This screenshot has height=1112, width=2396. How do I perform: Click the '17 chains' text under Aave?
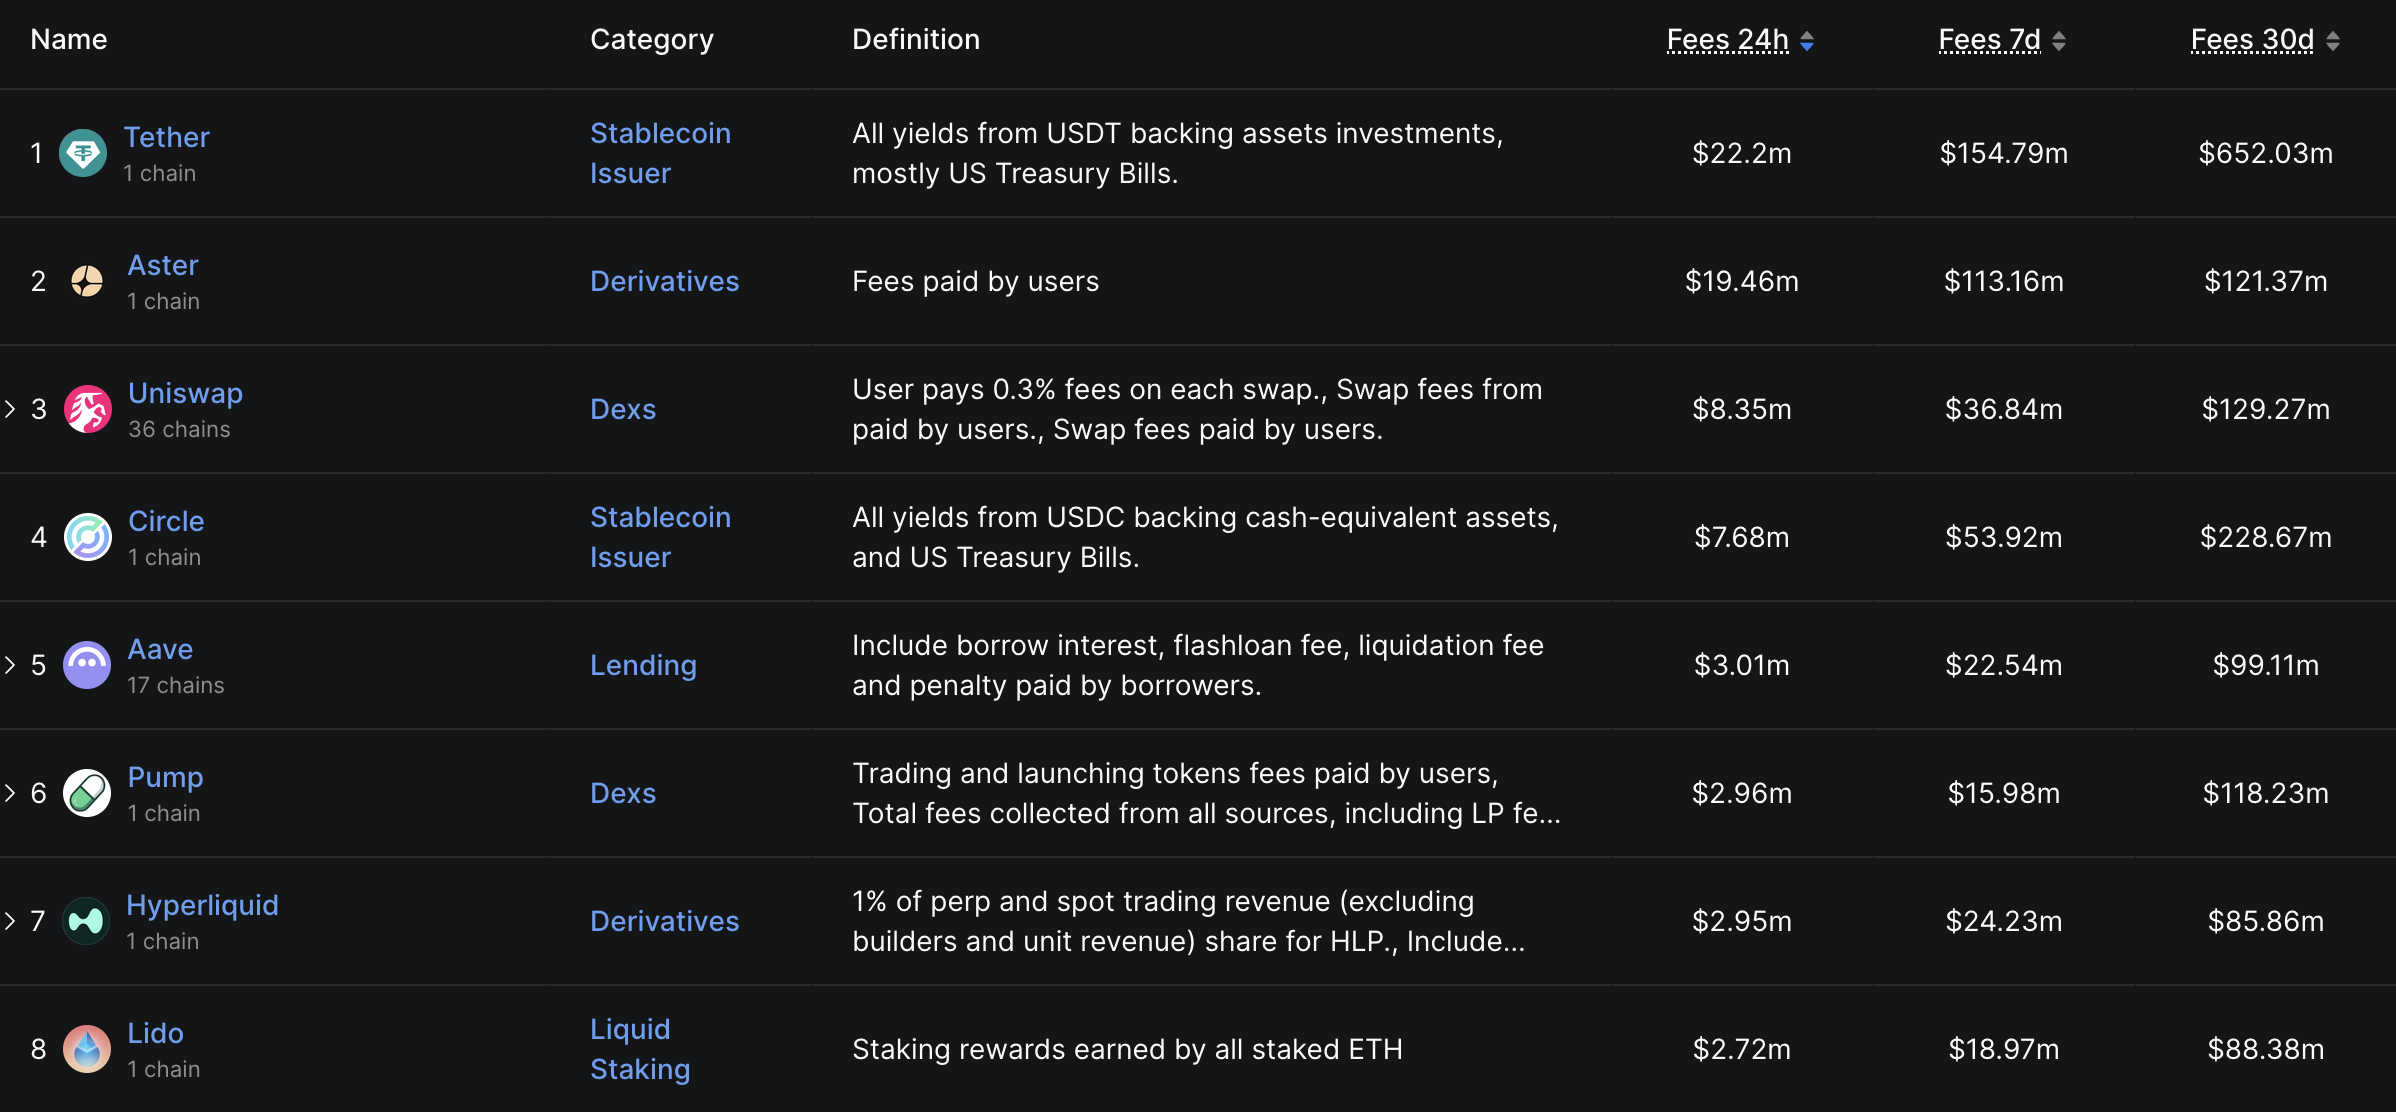[176, 685]
